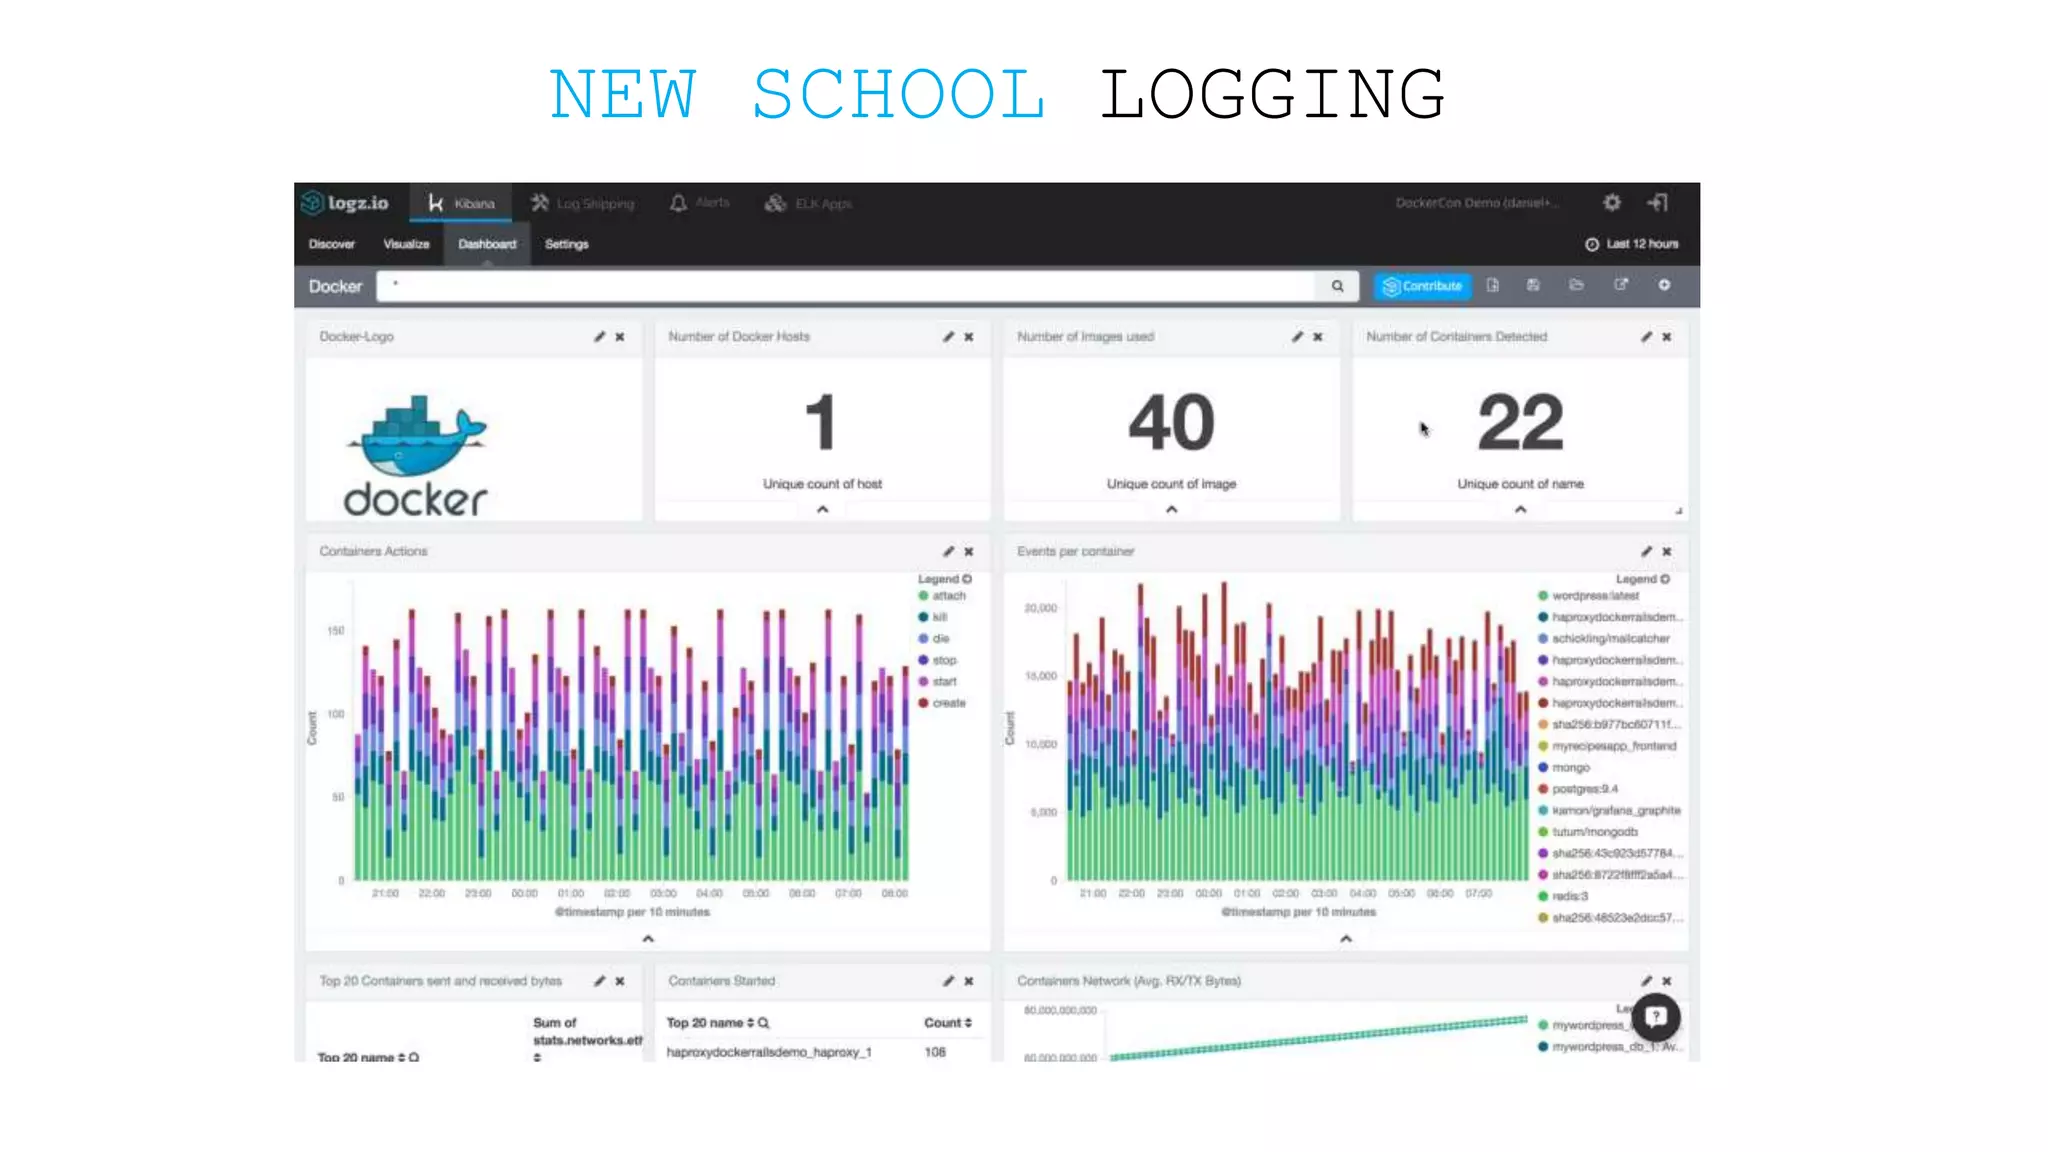Click the dashboard search query field
Viewport: 2048px width, 1152px height.
click(846, 286)
